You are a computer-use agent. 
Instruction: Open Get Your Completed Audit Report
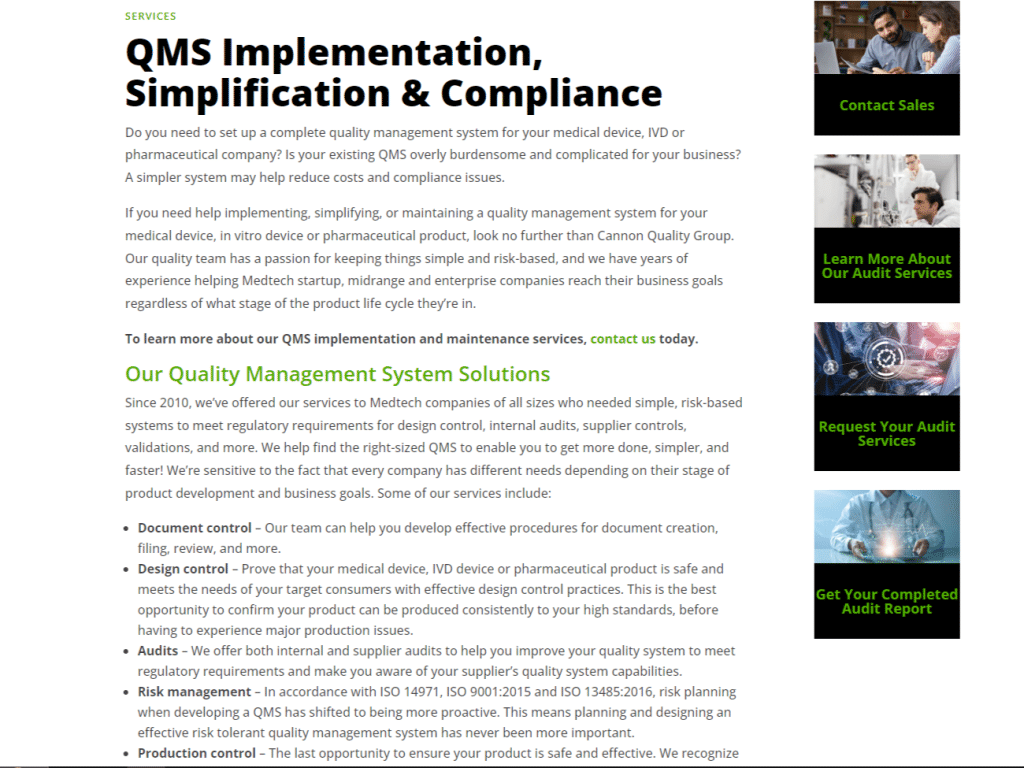coord(886,601)
